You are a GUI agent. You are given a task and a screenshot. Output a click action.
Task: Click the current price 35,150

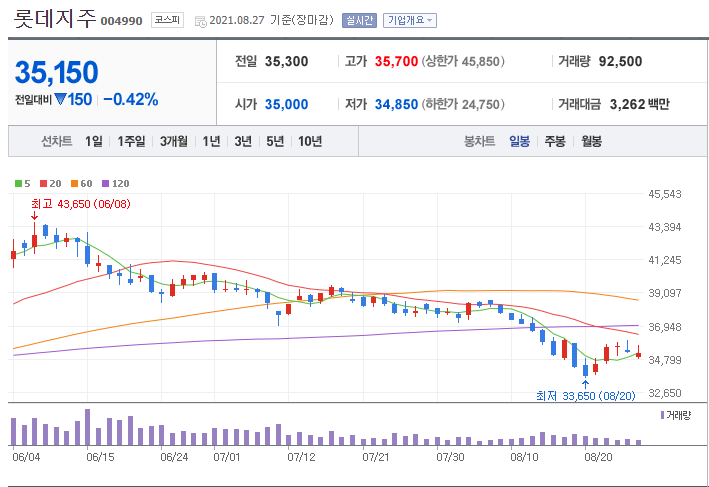(57, 72)
